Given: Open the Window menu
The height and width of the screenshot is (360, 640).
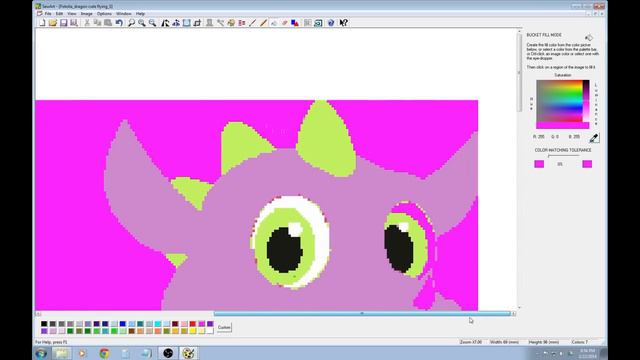Looking at the screenshot, I should [124, 13].
